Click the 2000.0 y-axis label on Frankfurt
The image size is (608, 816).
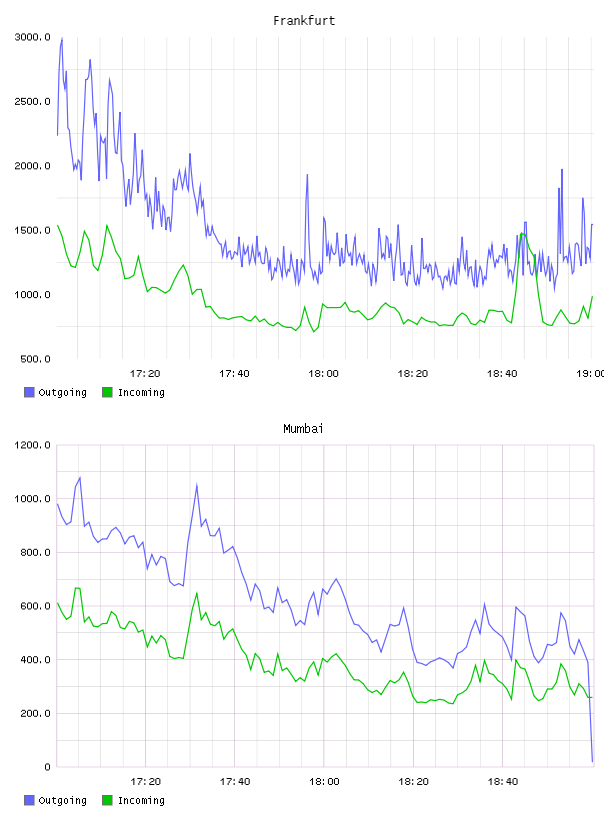[x=32, y=166]
